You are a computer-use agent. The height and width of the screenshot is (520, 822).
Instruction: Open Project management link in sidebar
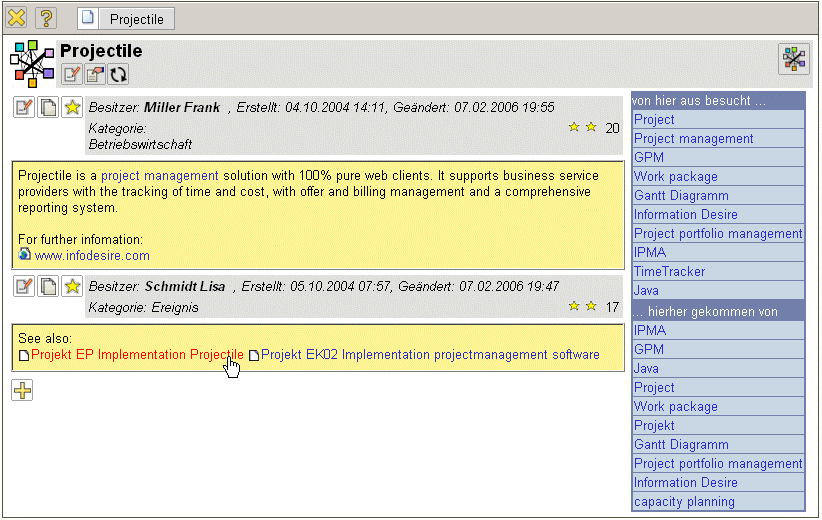(693, 138)
